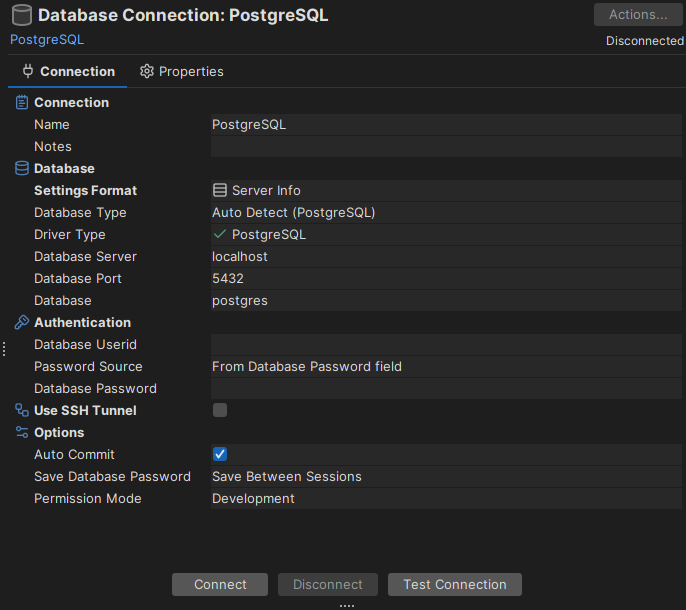This screenshot has height=610, width=686.
Task: Open the Settings Format Server Info dropdown
Action: [x=446, y=190]
